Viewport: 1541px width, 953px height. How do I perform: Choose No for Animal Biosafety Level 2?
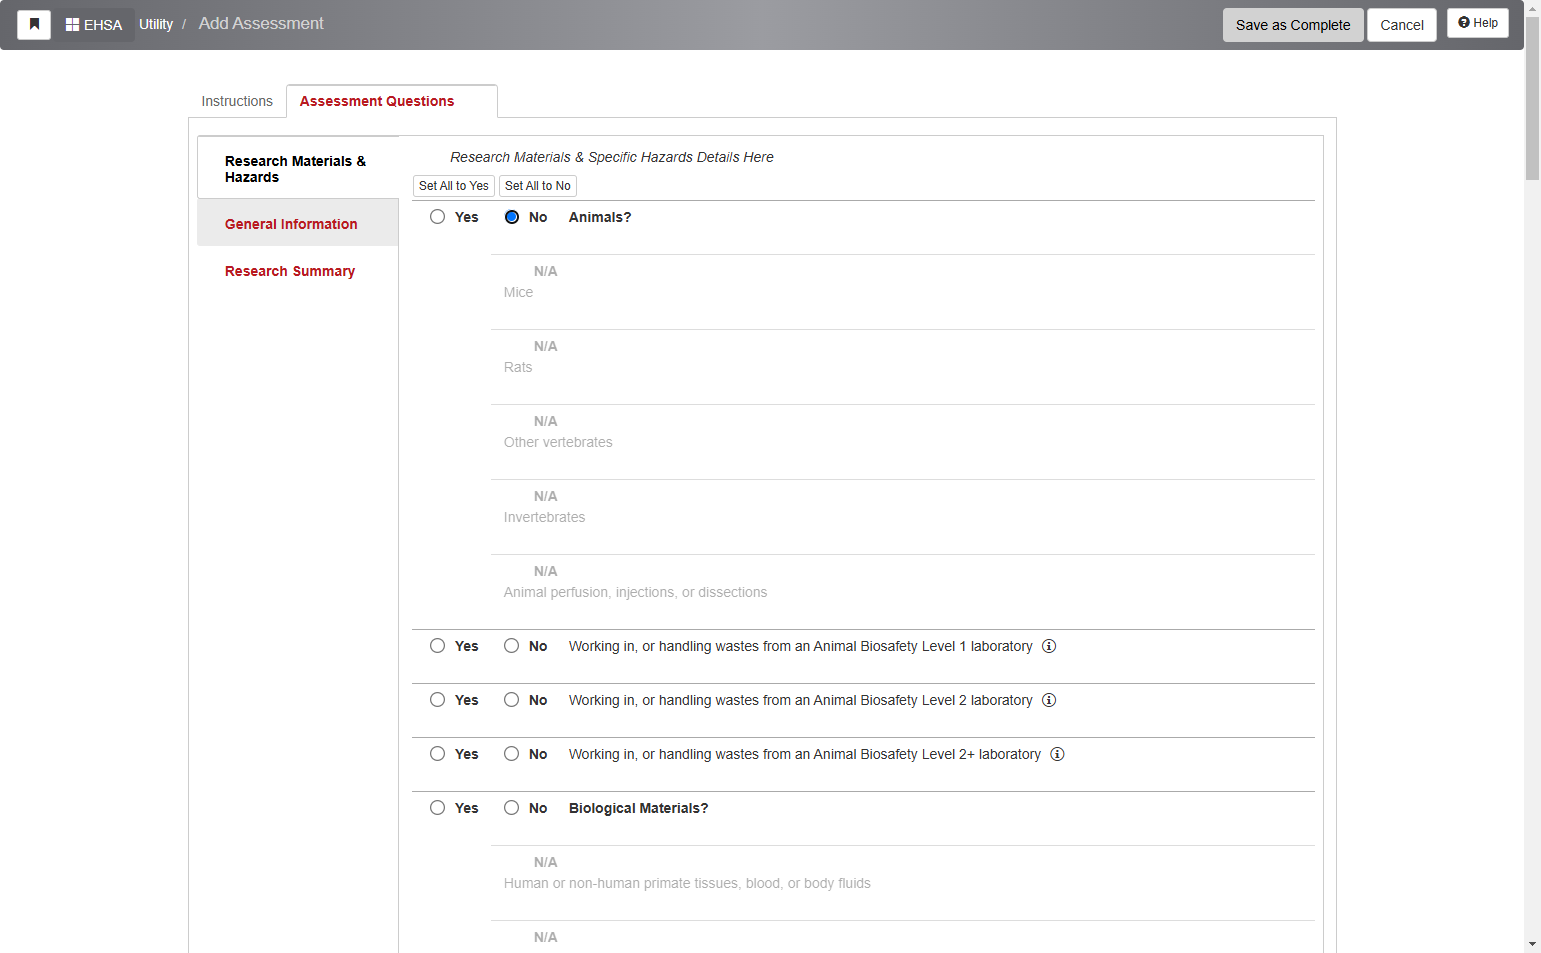coord(511,700)
